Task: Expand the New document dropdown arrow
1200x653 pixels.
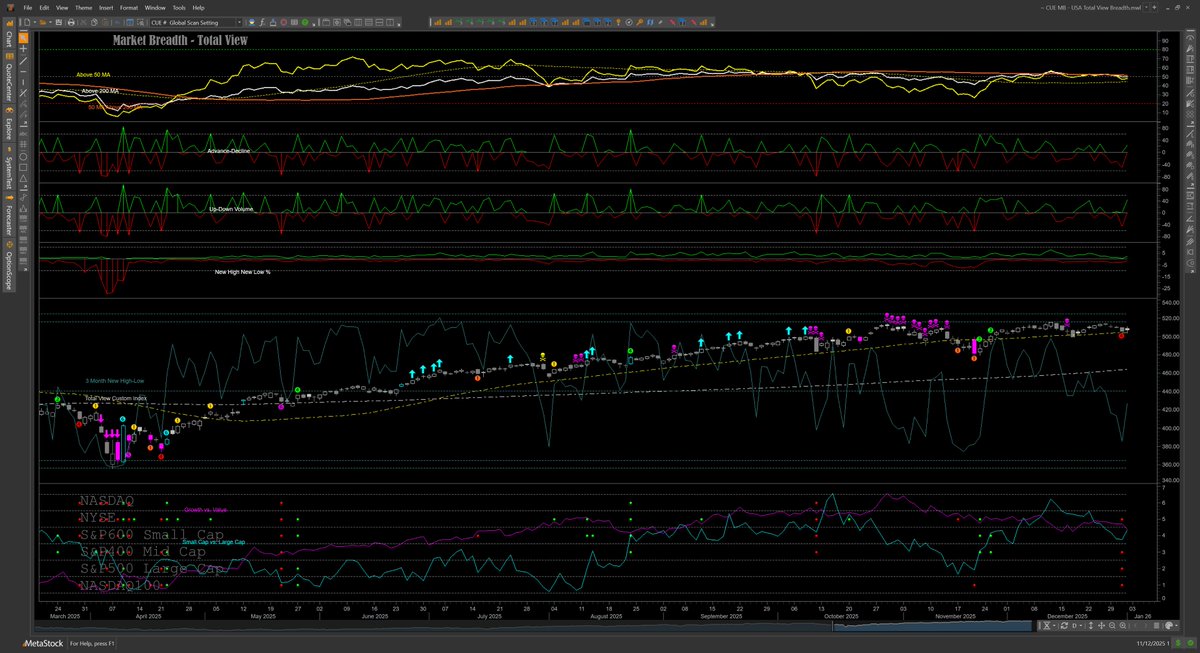Action: pyautogui.click(x=35, y=22)
